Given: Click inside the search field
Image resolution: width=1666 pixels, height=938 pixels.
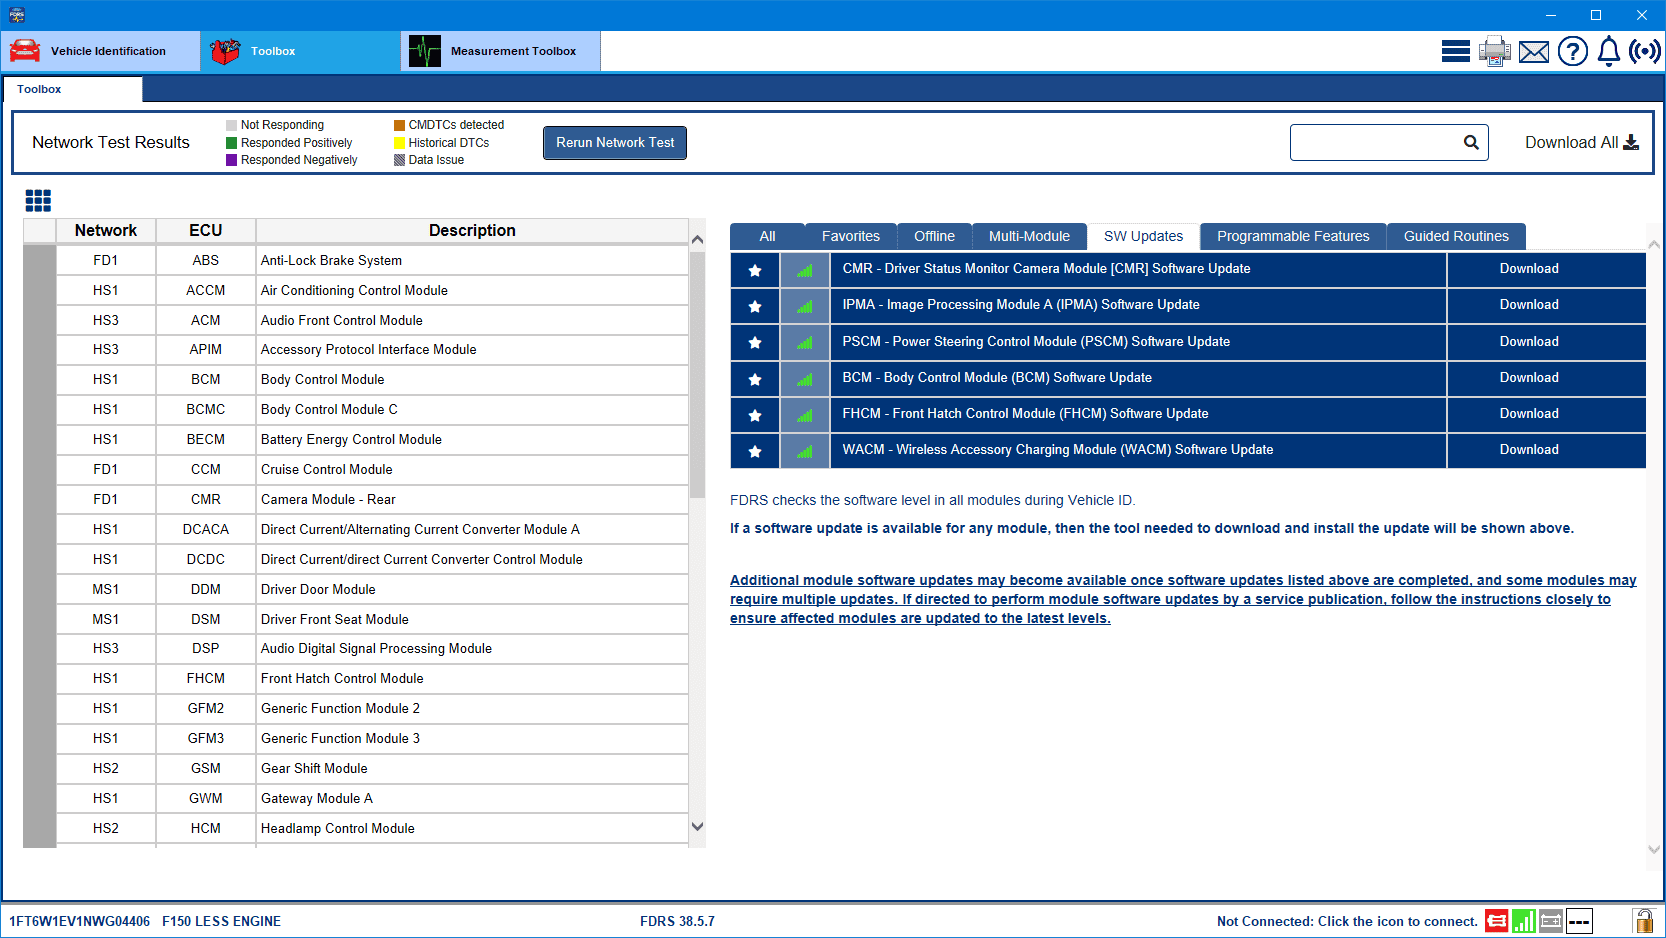Looking at the screenshot, I should tap(1380, 142).
